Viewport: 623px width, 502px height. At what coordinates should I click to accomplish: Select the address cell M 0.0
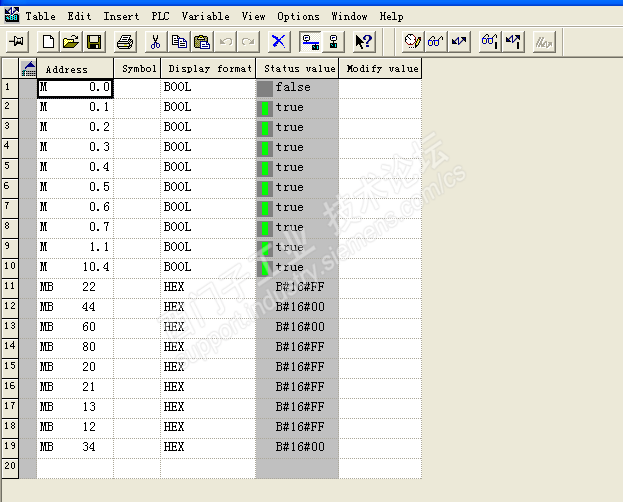click(x=75, y=88)
